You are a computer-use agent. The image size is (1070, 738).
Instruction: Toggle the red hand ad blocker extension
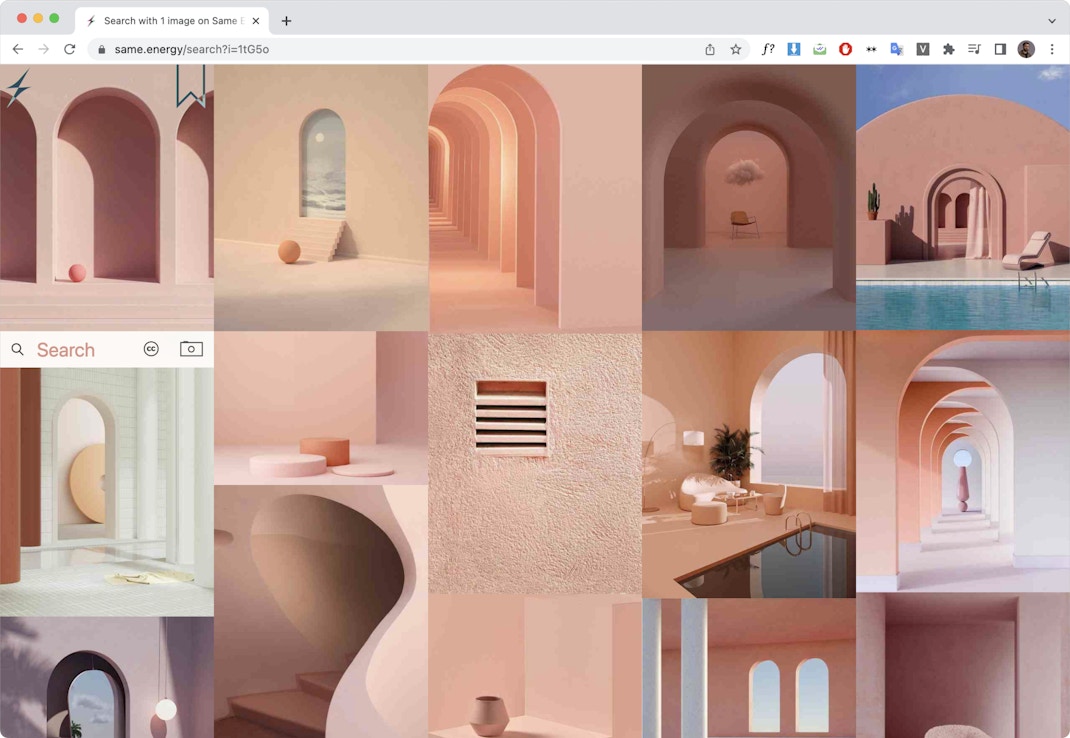[845, 49]
